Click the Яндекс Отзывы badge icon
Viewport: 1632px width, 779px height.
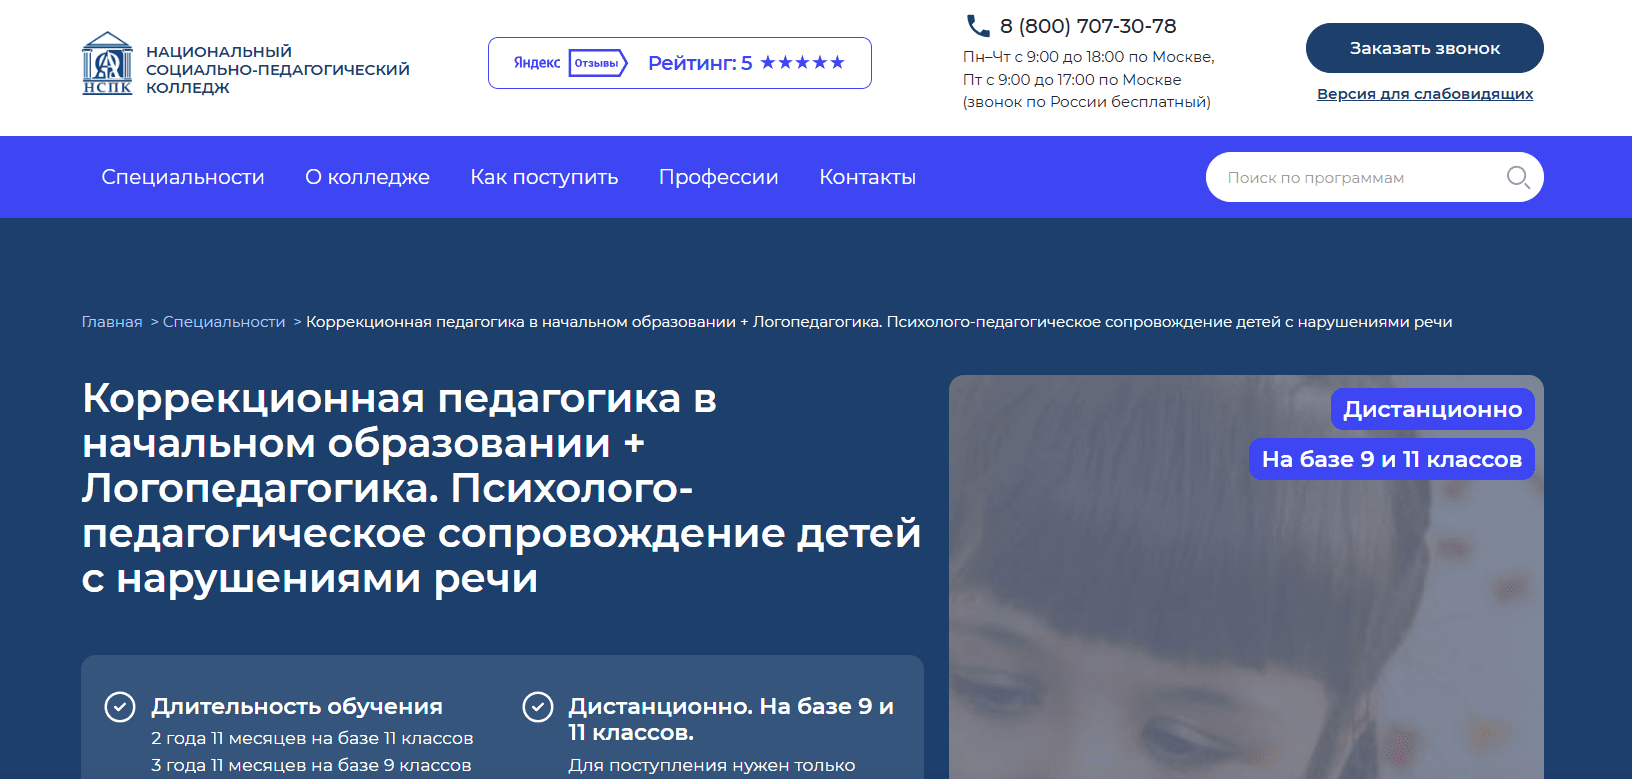570,63
